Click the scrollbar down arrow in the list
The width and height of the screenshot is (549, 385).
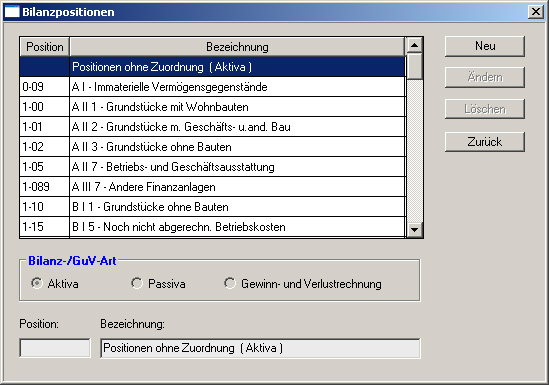click(x=415, y=230)
